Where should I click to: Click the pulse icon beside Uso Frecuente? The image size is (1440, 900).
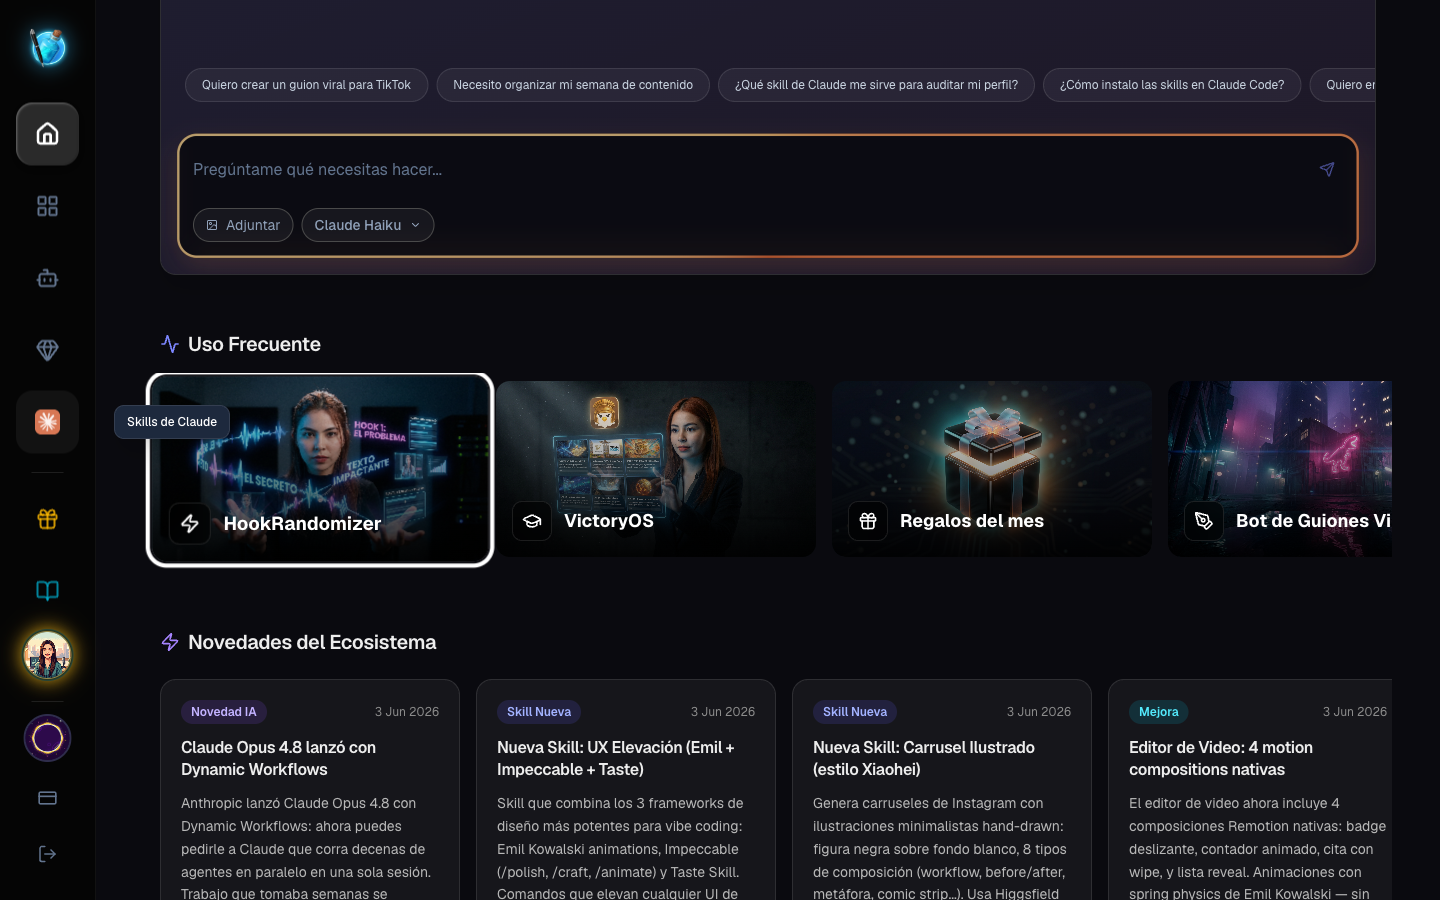tap(170, 344)
